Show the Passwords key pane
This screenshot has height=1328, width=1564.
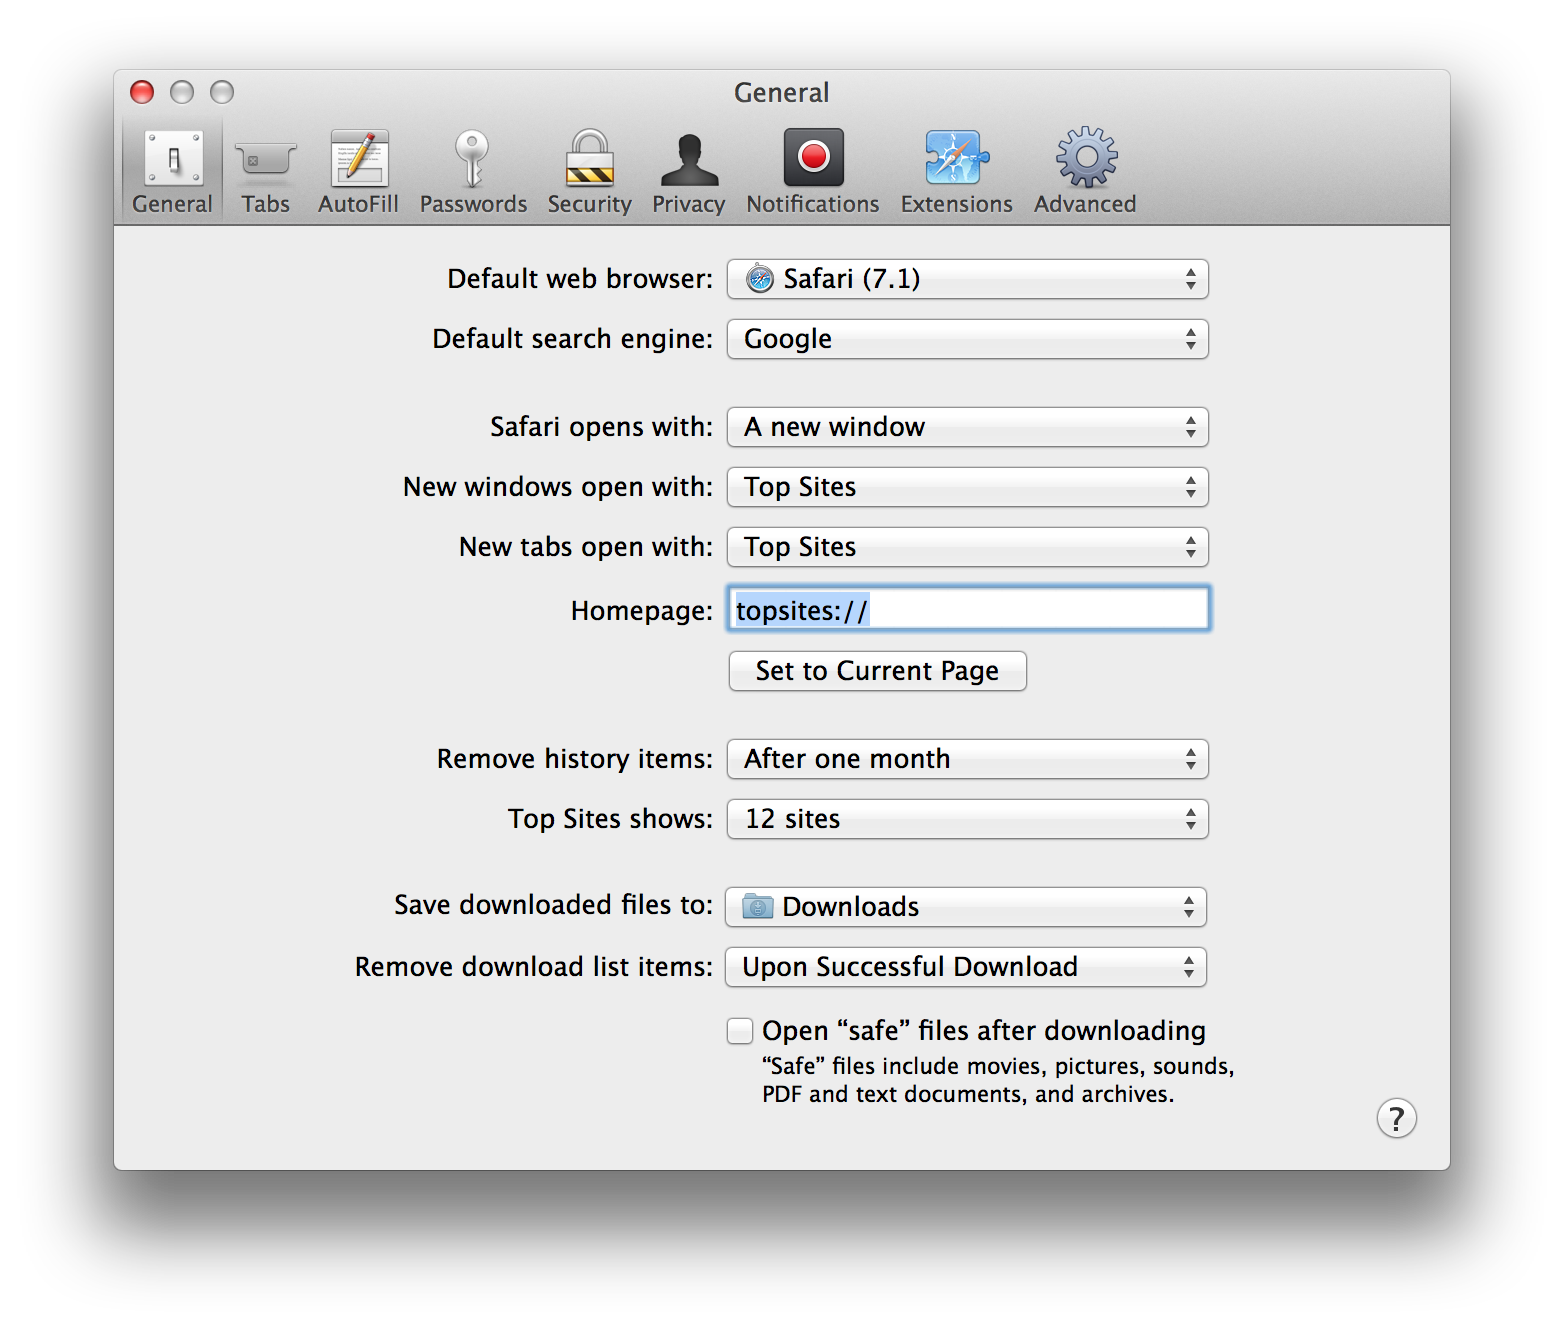pyautogui.click(x=473, y=172)
